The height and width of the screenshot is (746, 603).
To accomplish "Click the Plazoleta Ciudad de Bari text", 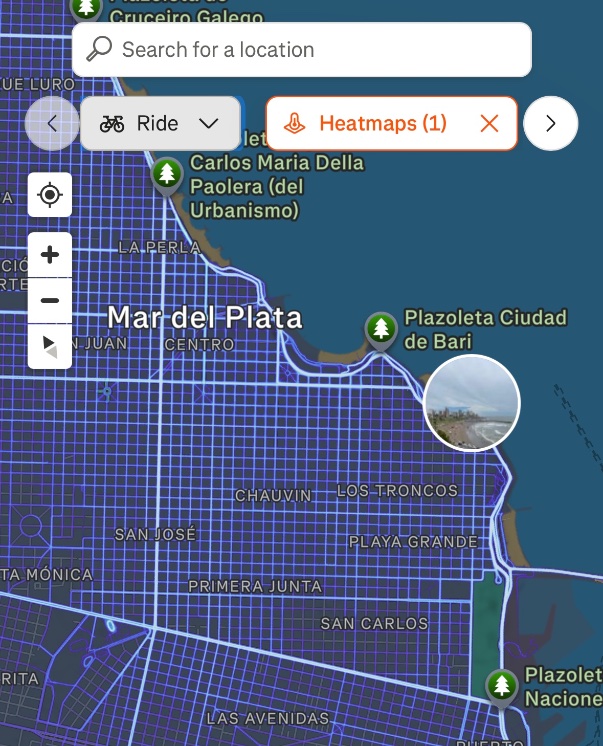I will coord(485,330).
